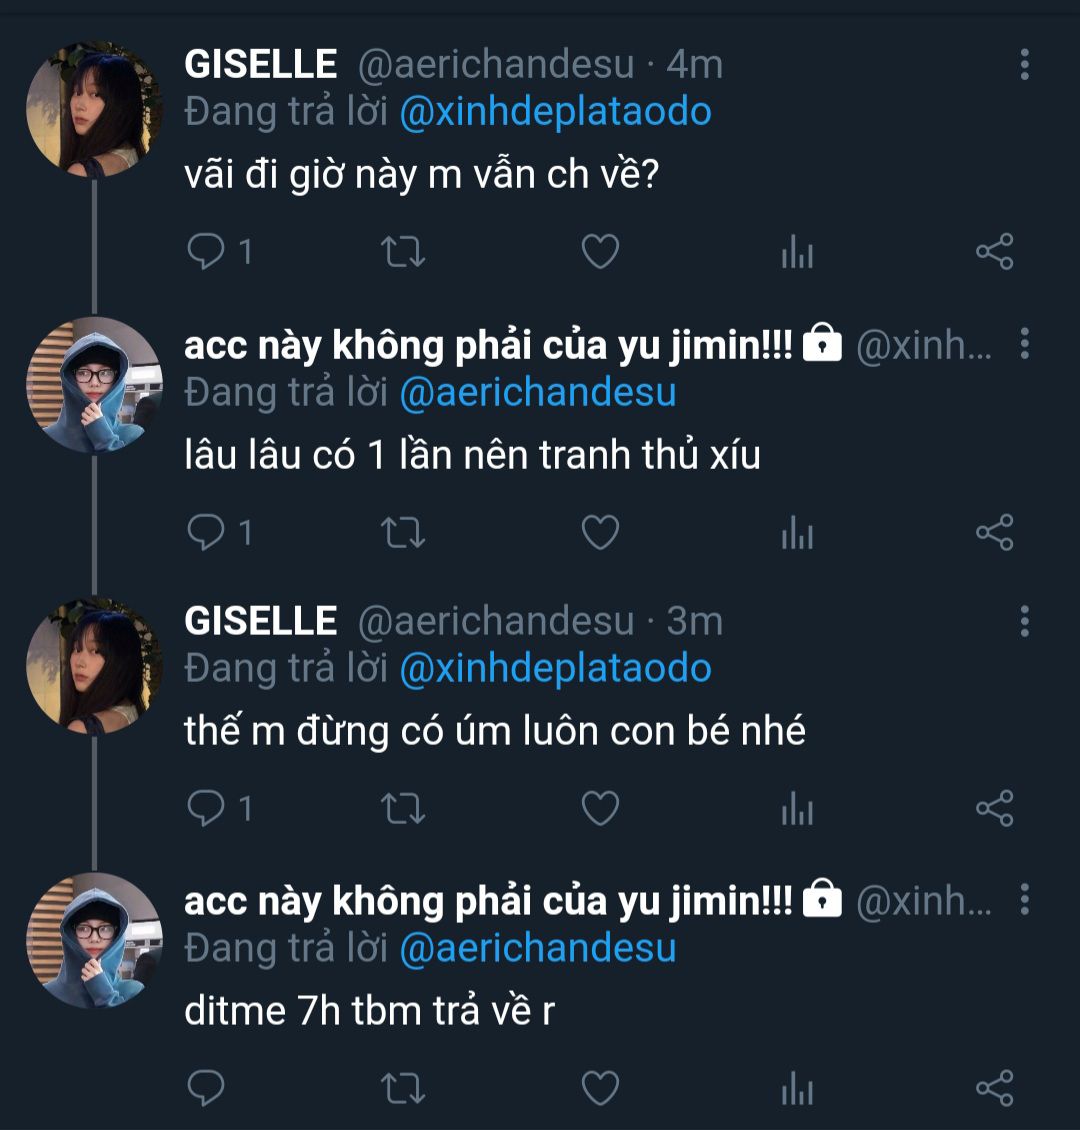Share the last tweet in thread
This screenshot has height=1130, width=1080.
(x=994, y=1088)
